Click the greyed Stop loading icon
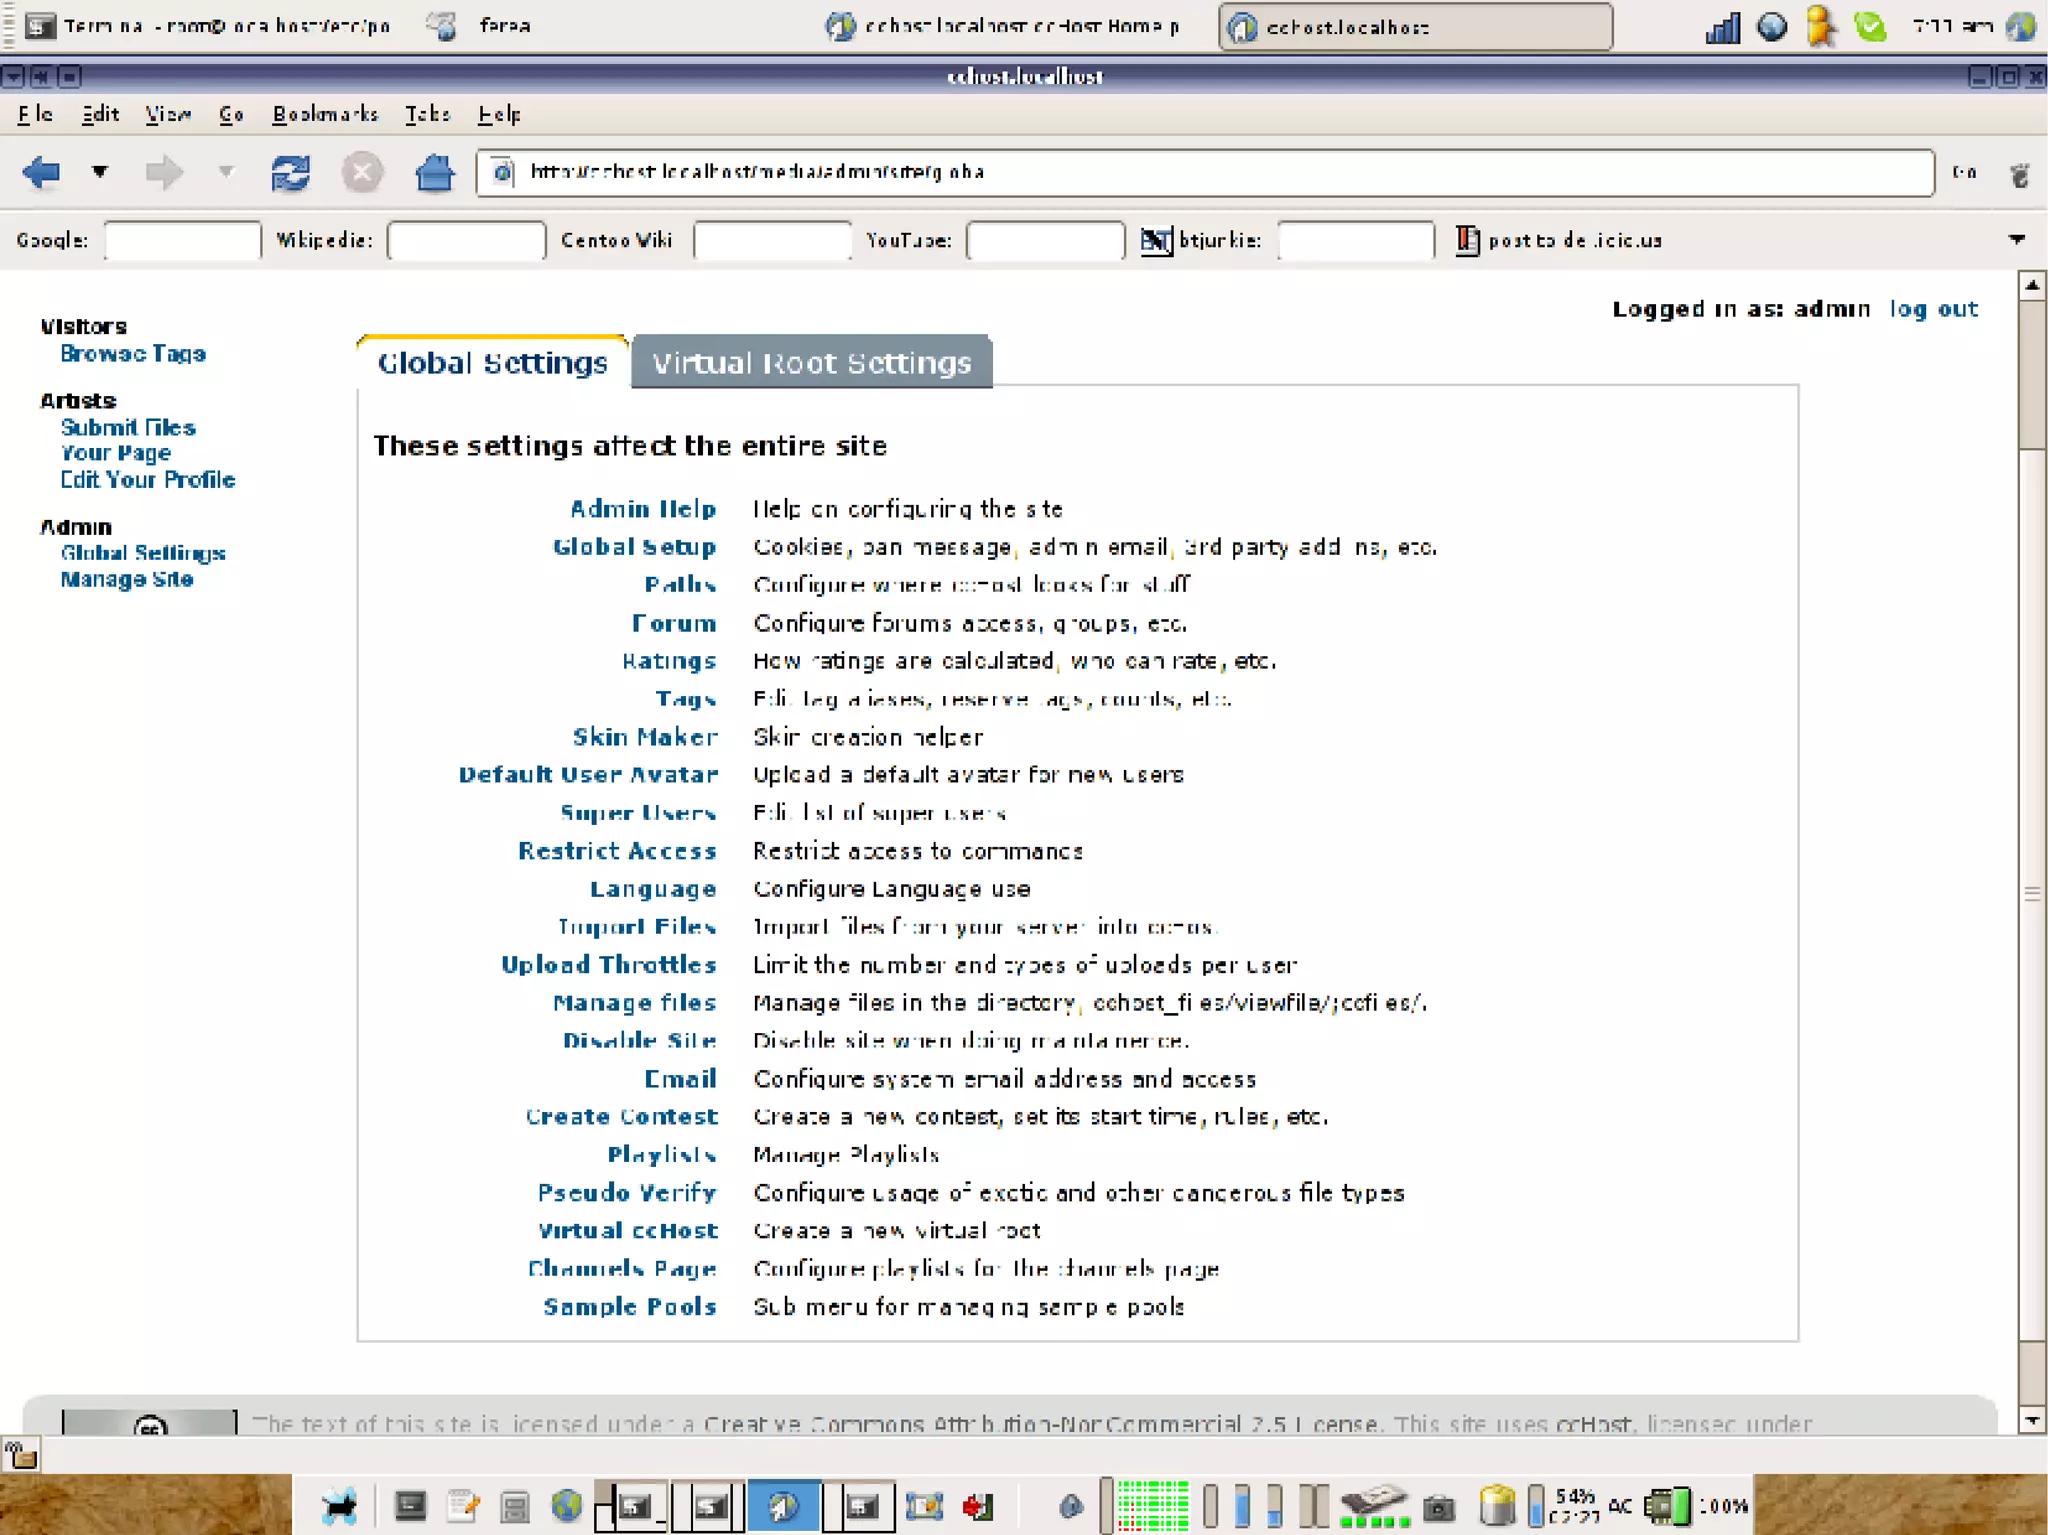This screenshot has width=2048, height=1535. point(362,172)
